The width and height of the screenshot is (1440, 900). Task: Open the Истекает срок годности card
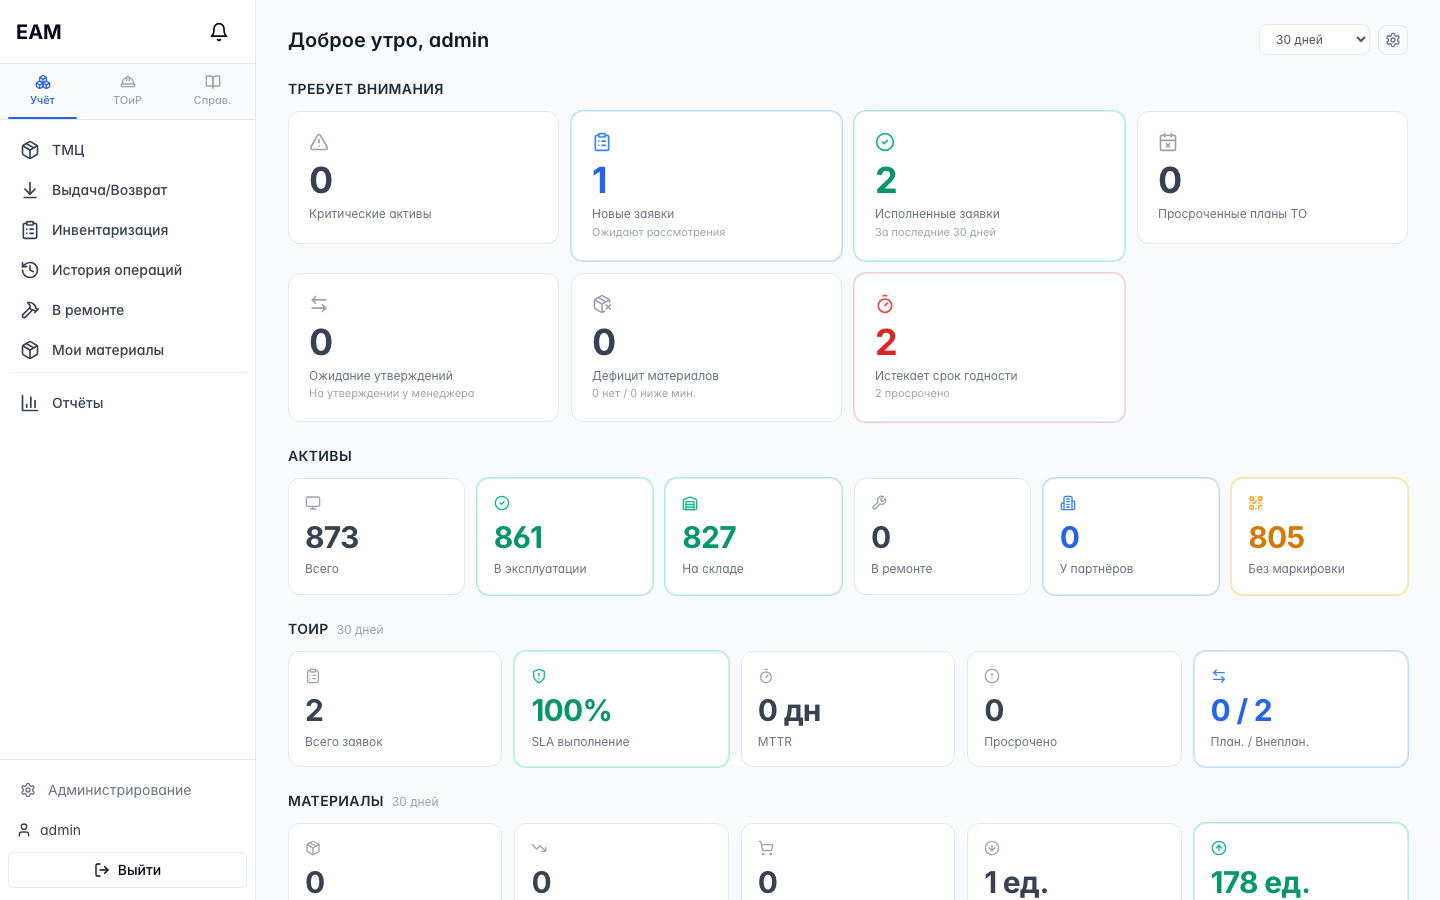[x=989, y=348]
